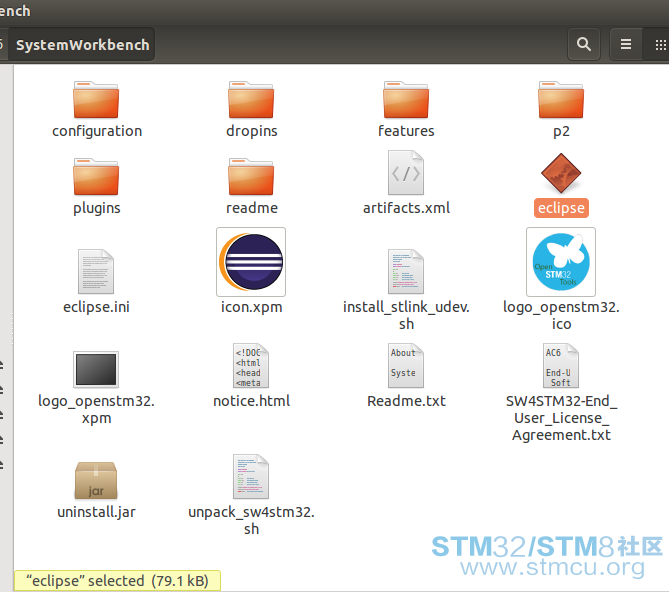Select the install_stlink_udev.sh script
The width and height of the screenshot is (669, 592).
coord(406,270)
